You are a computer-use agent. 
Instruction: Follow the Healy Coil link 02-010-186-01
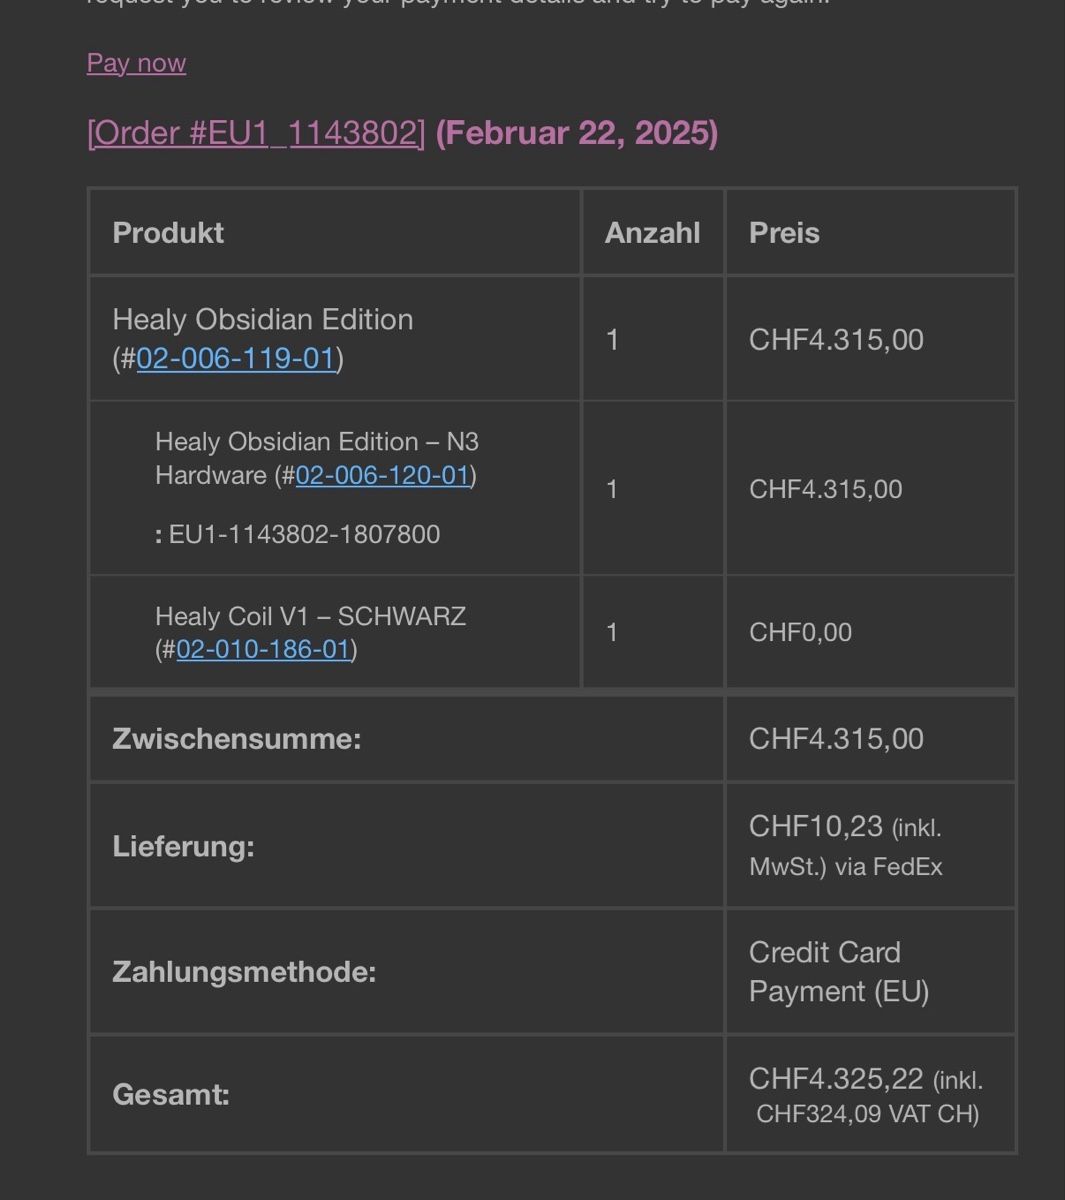coord(263,649)
